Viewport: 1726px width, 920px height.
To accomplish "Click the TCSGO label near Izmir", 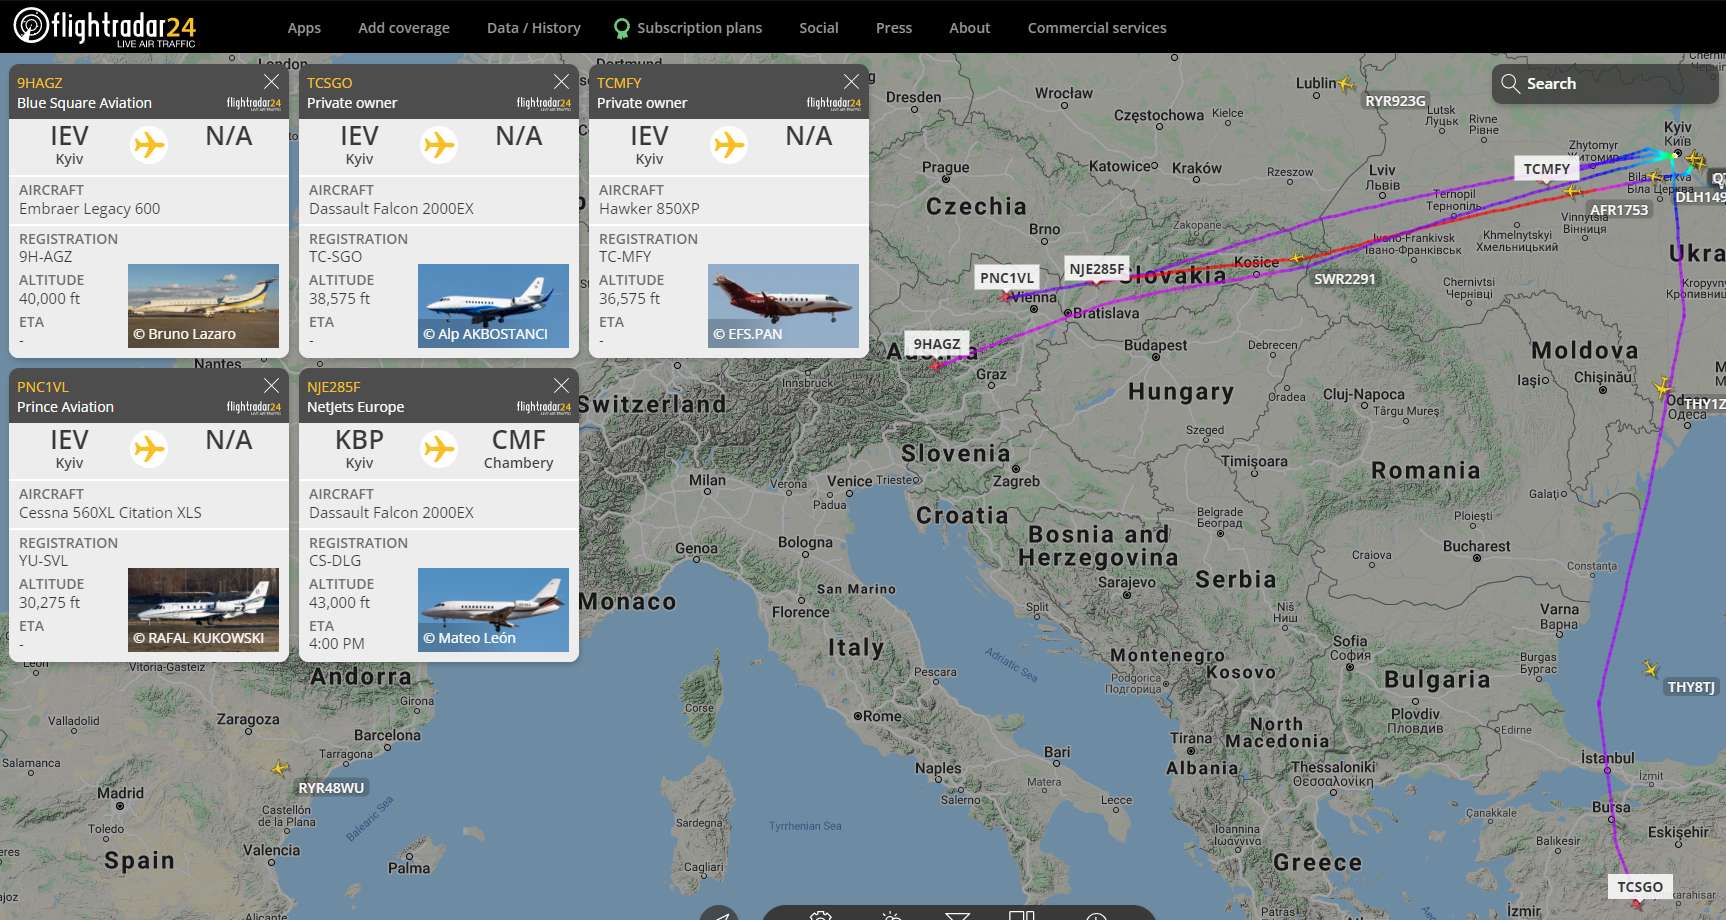I will pyautogui.click(x=1640, y=887).
